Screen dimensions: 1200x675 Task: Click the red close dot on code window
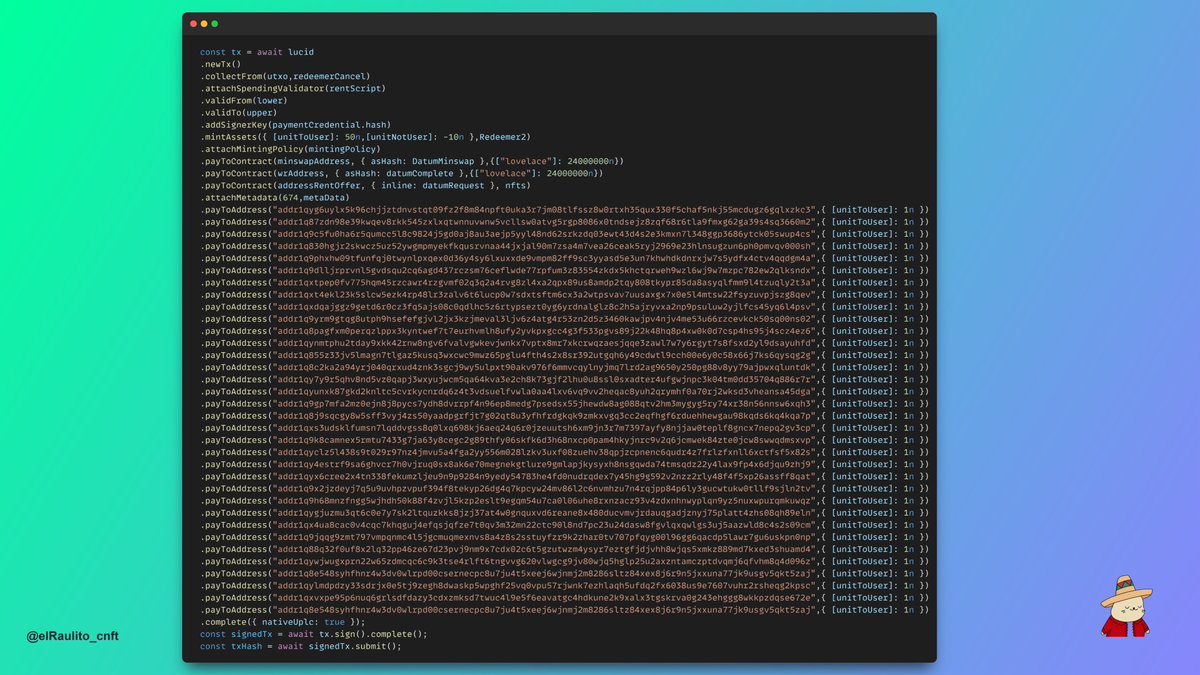(x=194, y=23)
